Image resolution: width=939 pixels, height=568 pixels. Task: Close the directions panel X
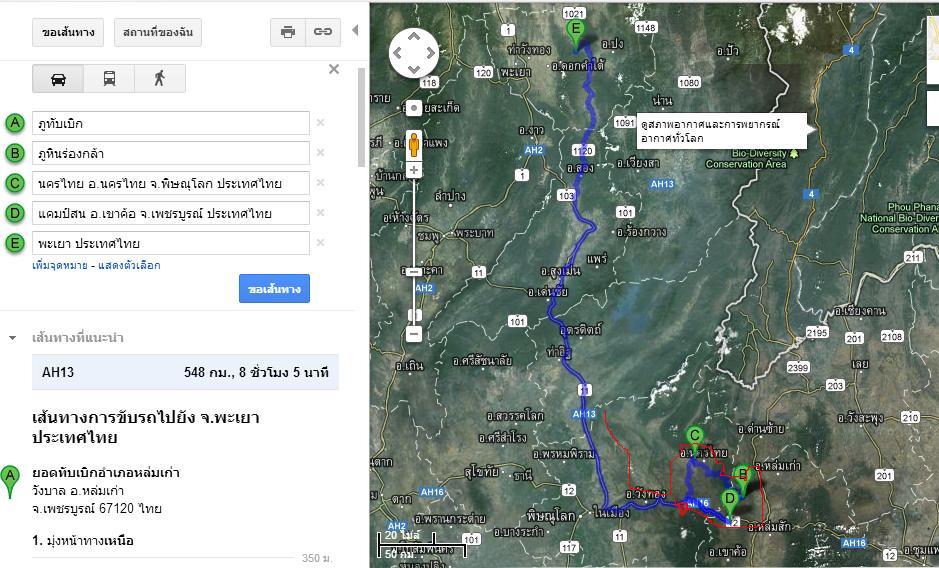(x=334, y=69)
